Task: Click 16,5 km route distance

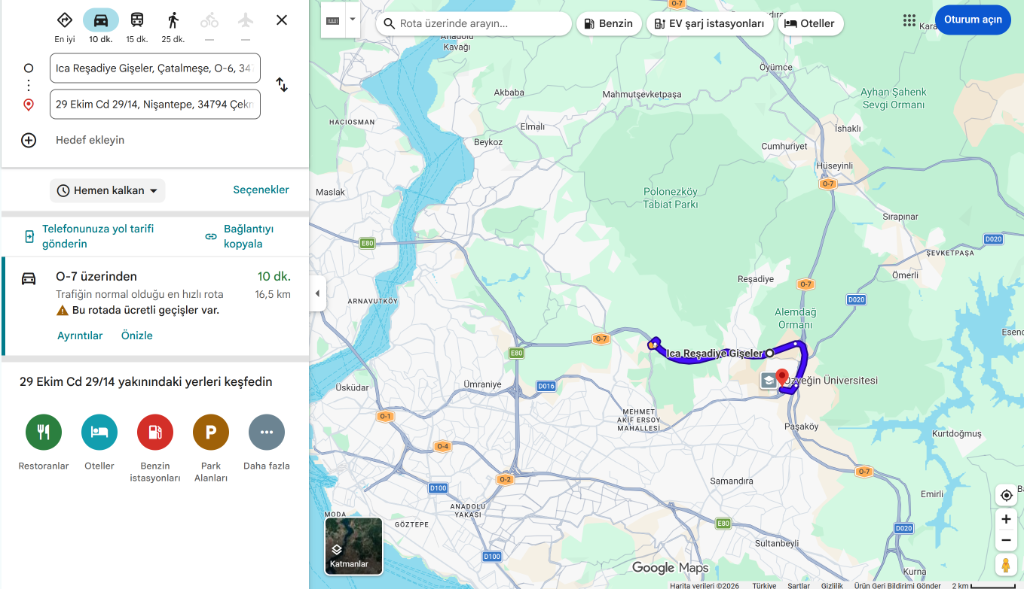Action: point(272,294)
